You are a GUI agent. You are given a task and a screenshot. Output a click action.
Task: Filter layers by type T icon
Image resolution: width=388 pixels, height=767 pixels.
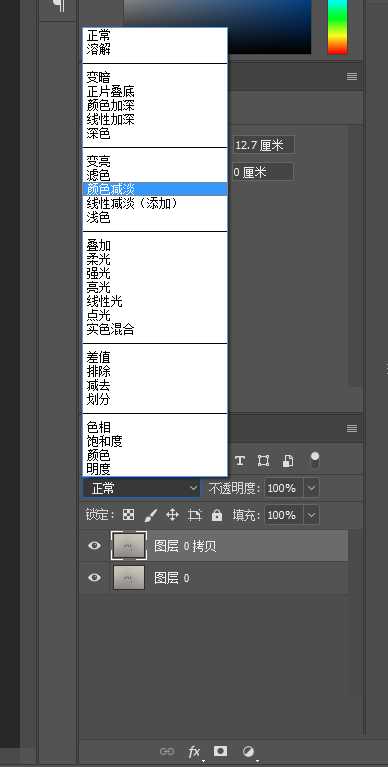[240, 460]
